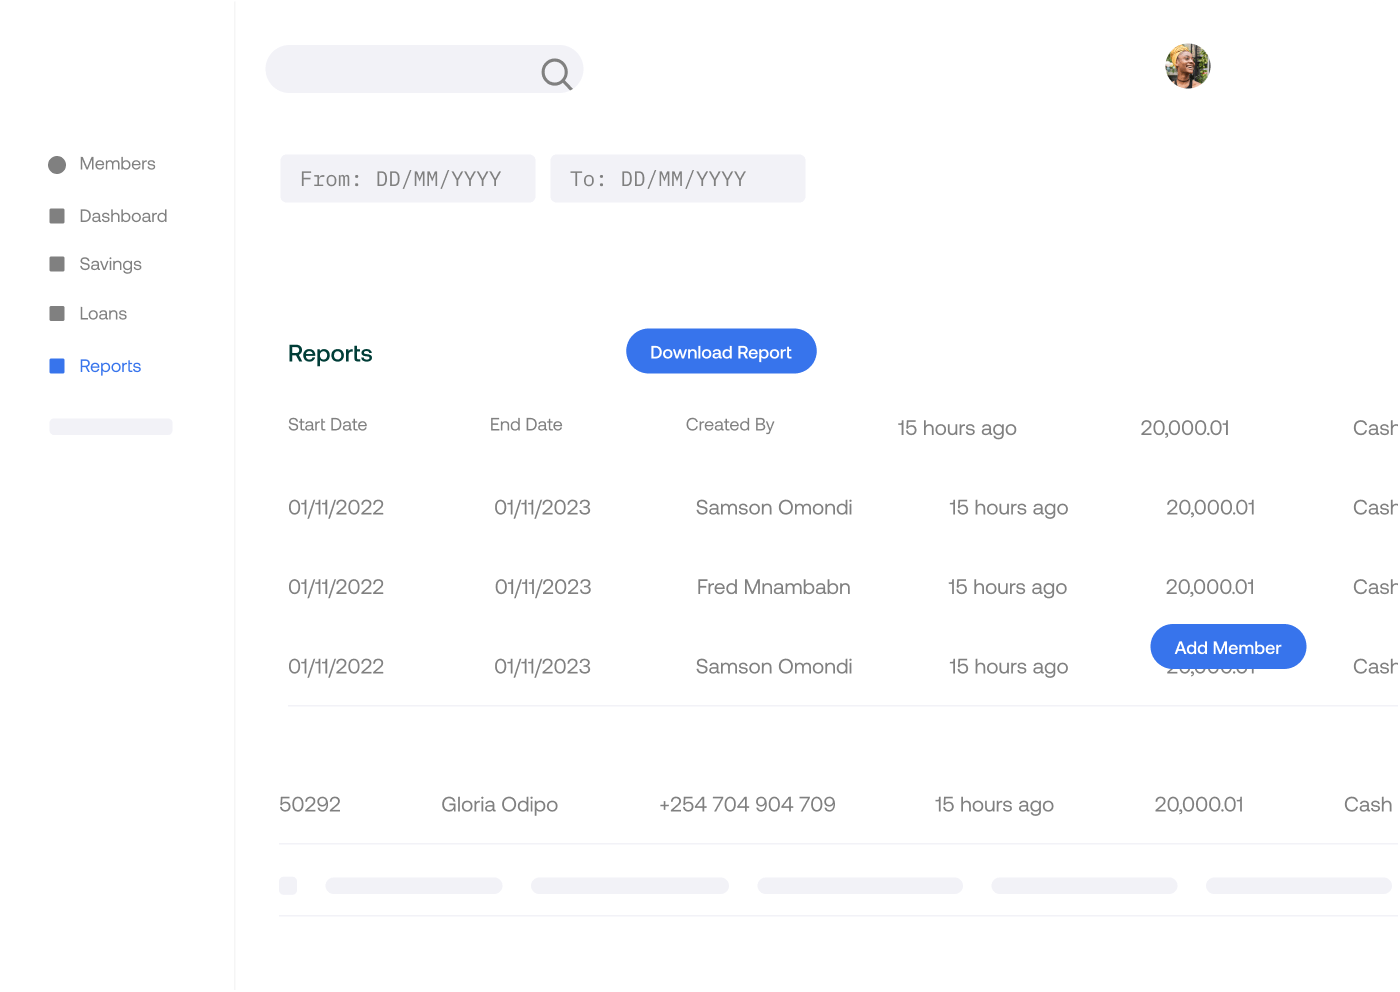The image size is (1400, 992).
Task: Select the blue Reports icon
Action: pos(57,366)
